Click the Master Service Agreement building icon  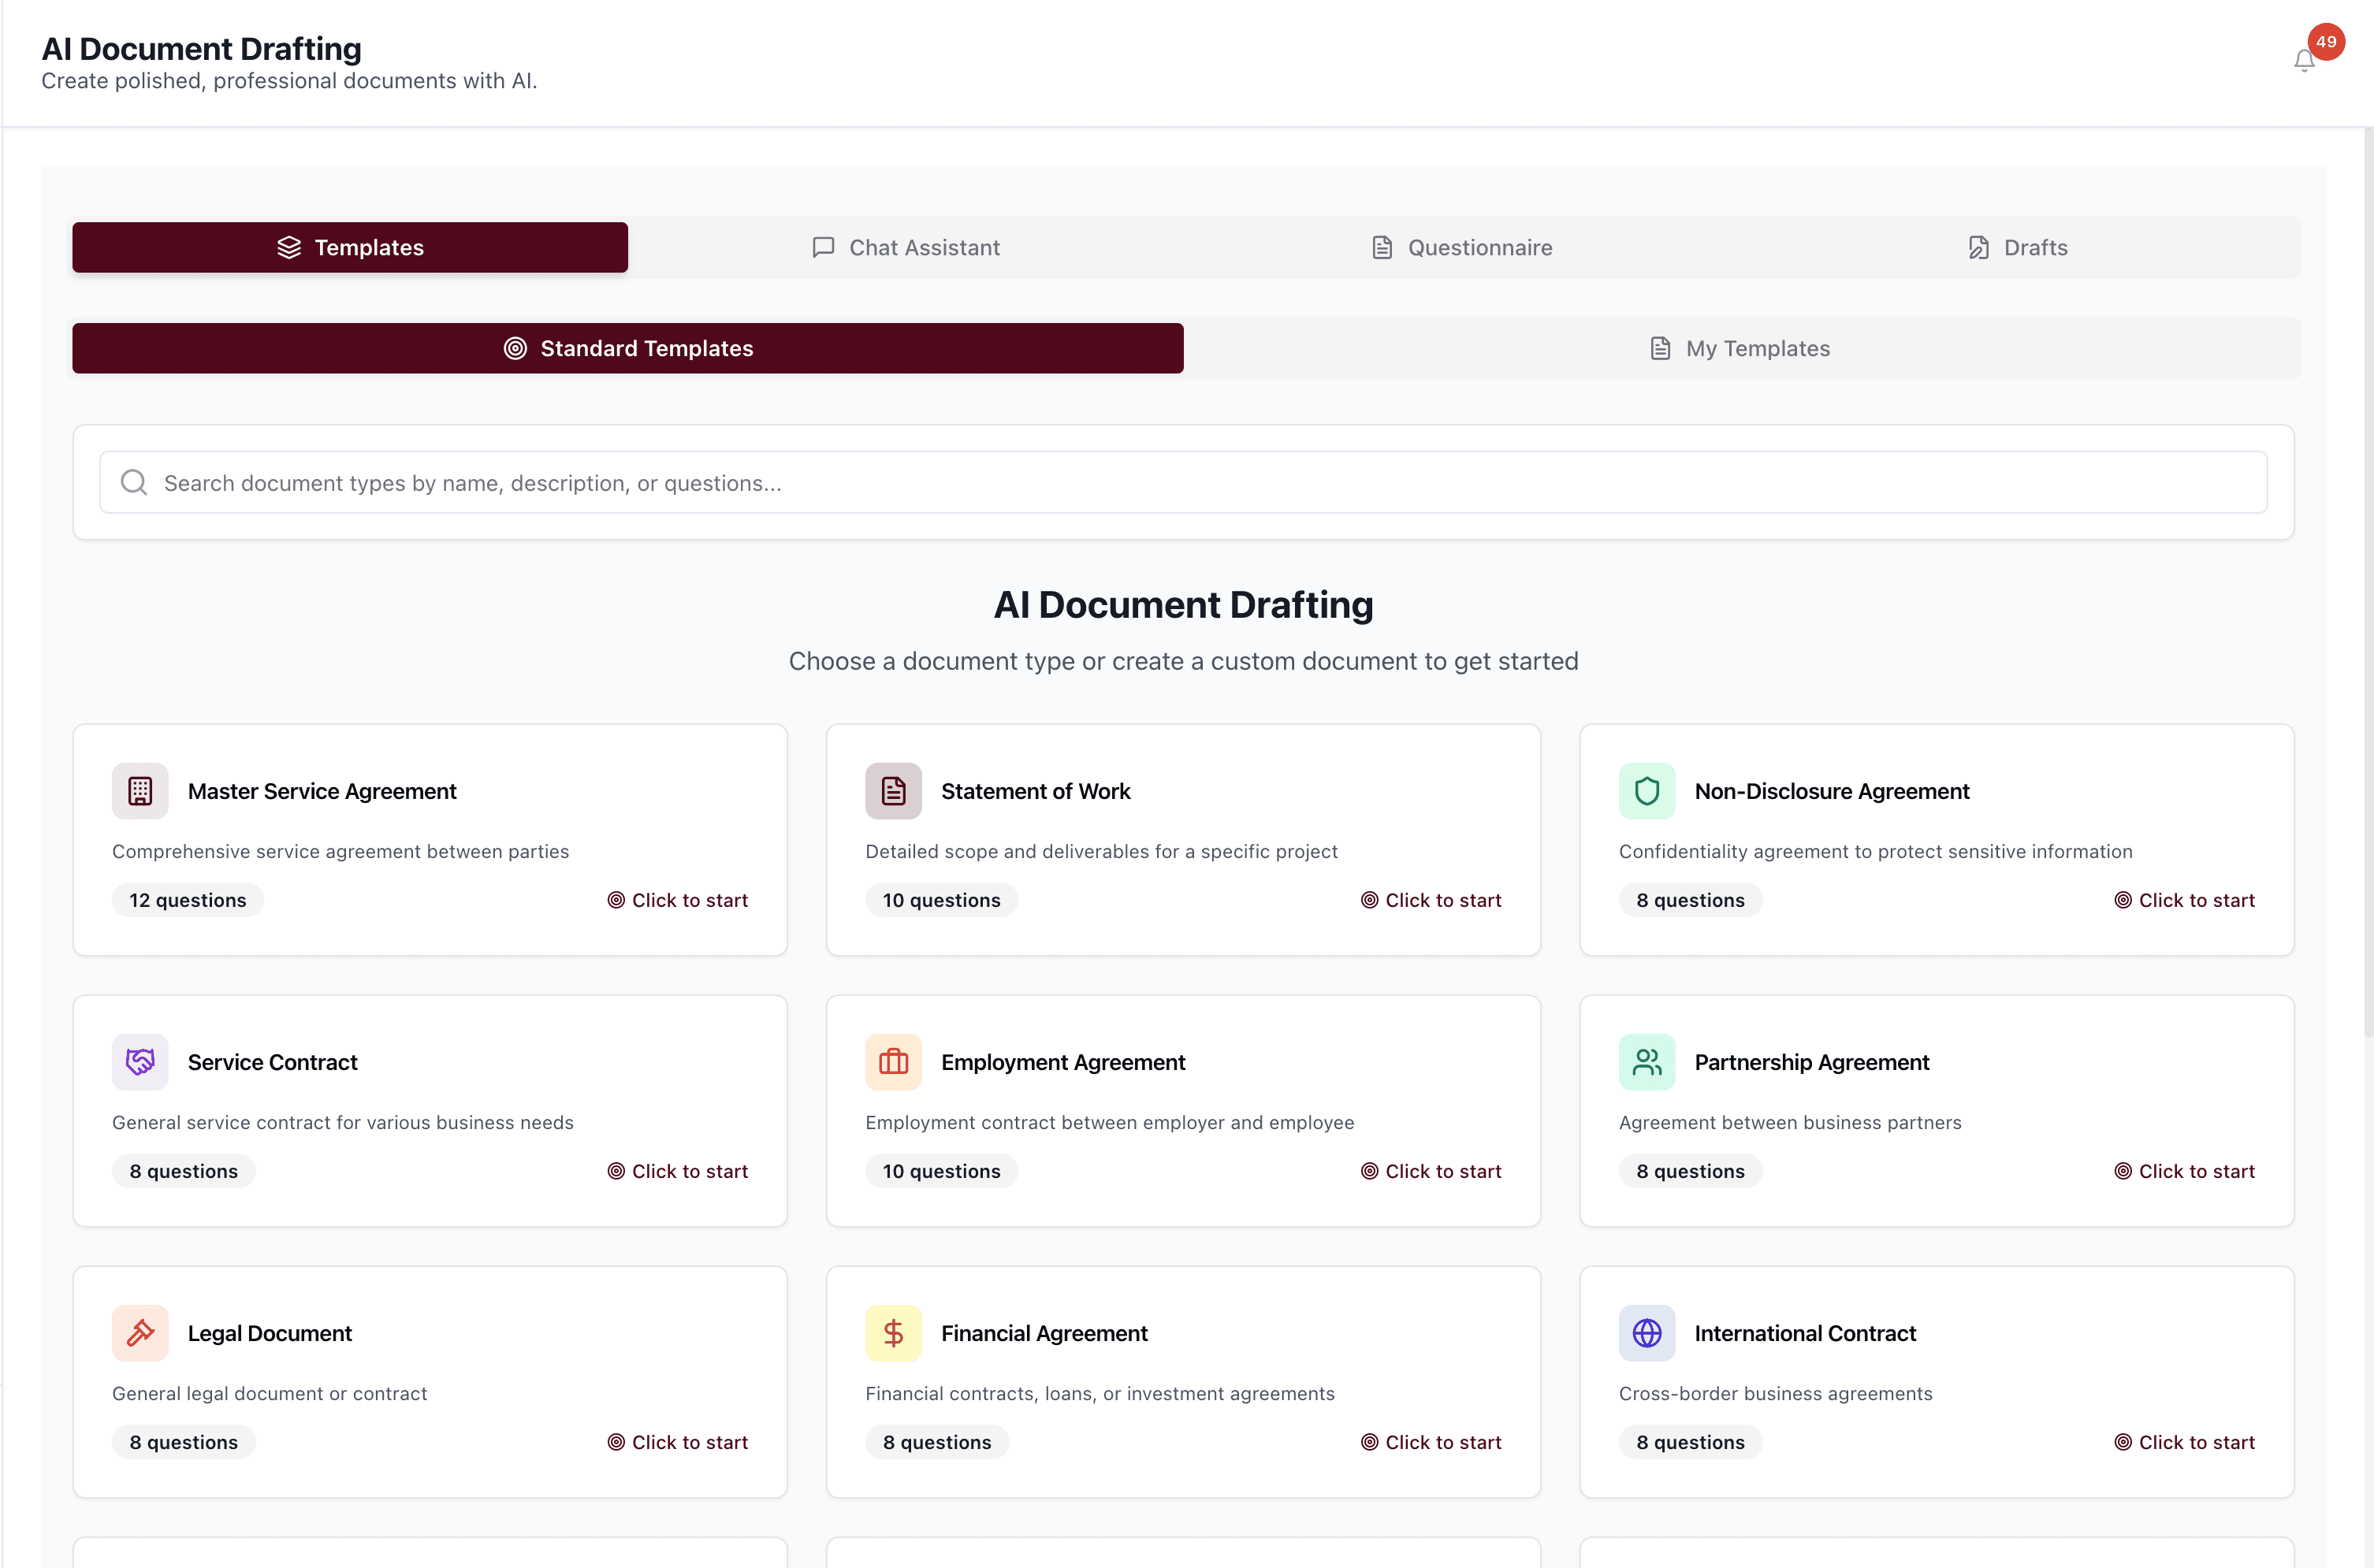click(x=140, y=791)
